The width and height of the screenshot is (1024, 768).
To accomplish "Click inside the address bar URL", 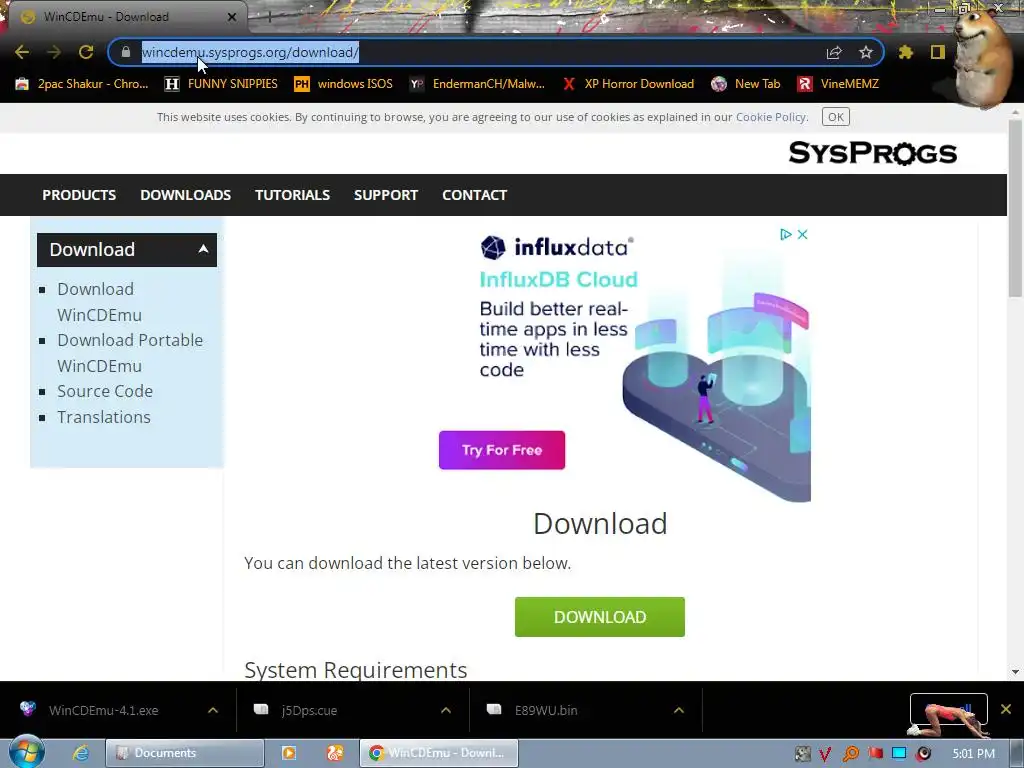I will [250, 52].
